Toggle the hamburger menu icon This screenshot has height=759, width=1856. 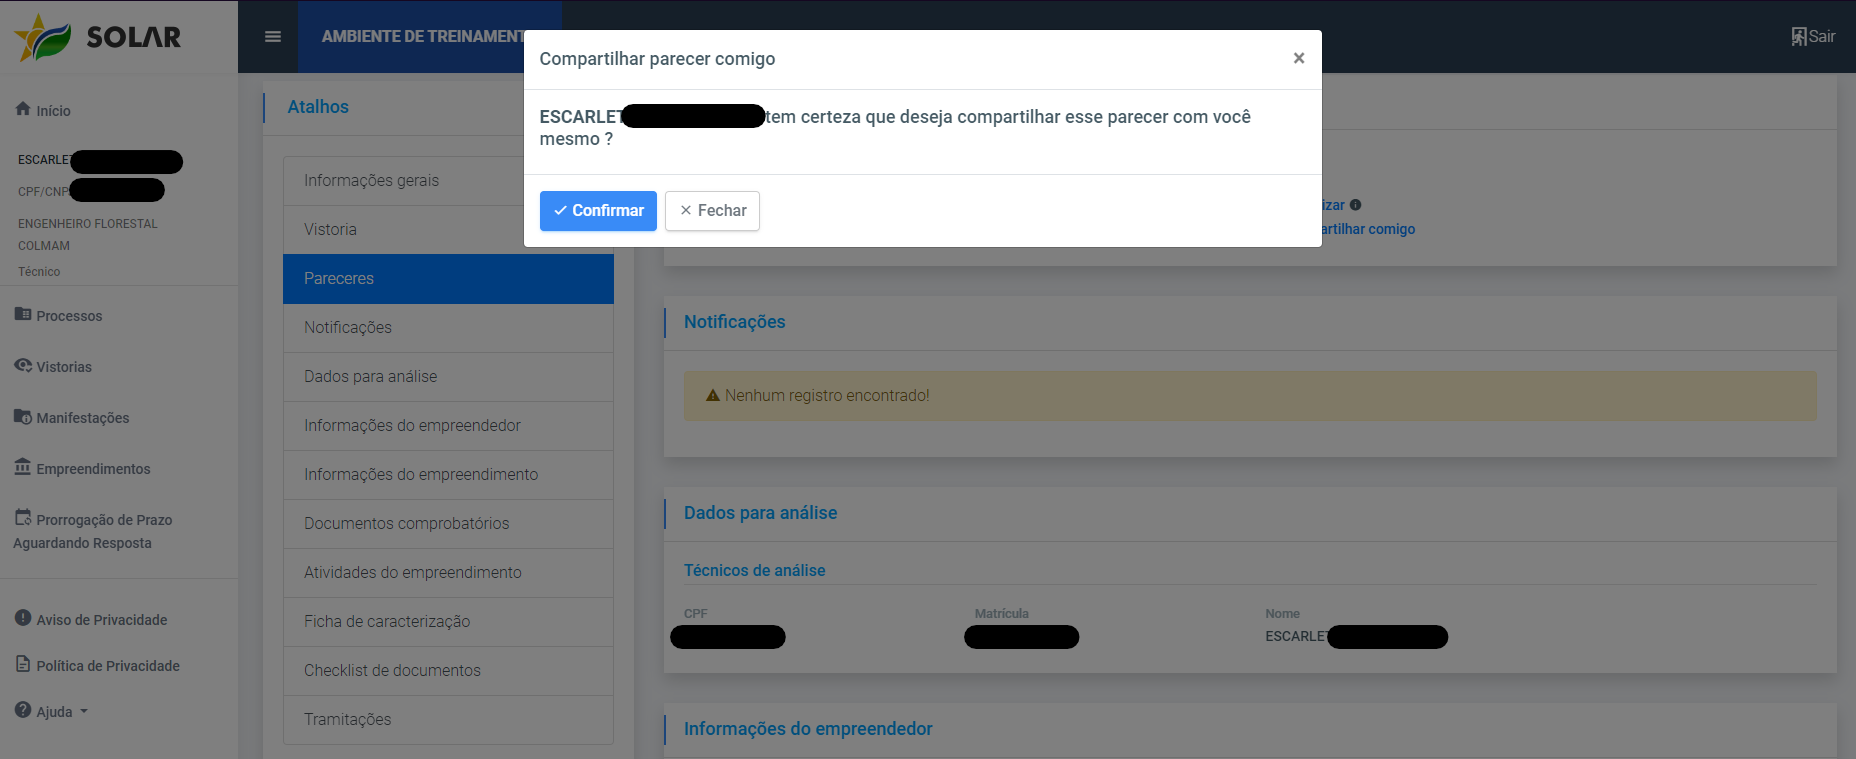tap(273, 37)
